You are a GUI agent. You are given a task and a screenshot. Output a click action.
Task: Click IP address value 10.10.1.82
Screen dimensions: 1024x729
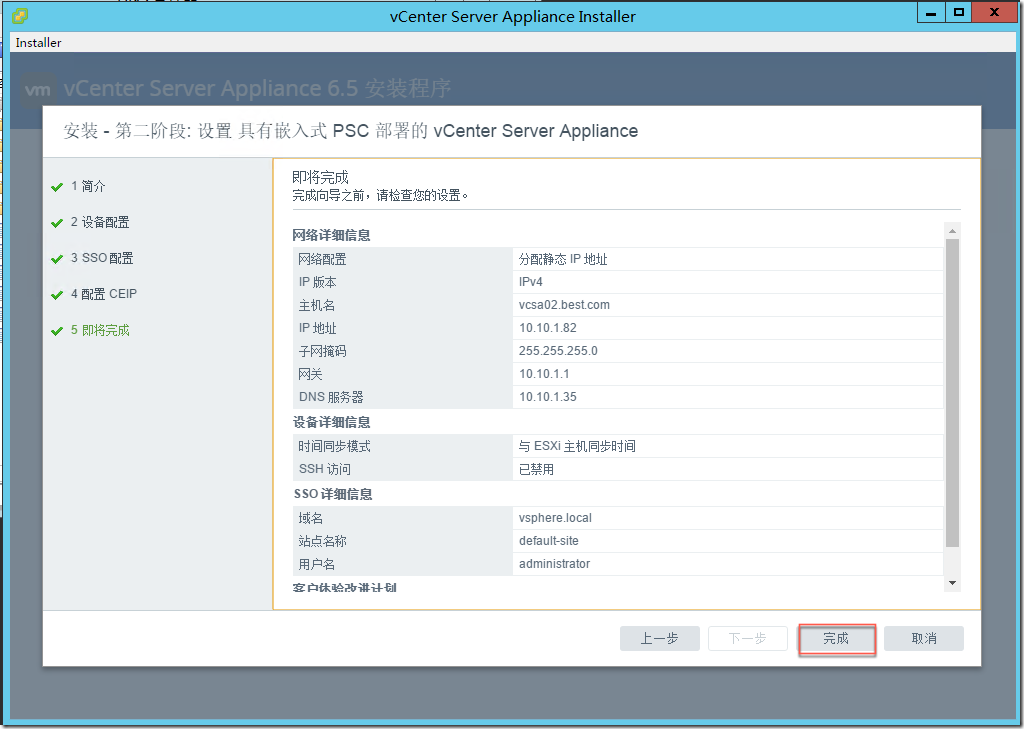[548, 328]
